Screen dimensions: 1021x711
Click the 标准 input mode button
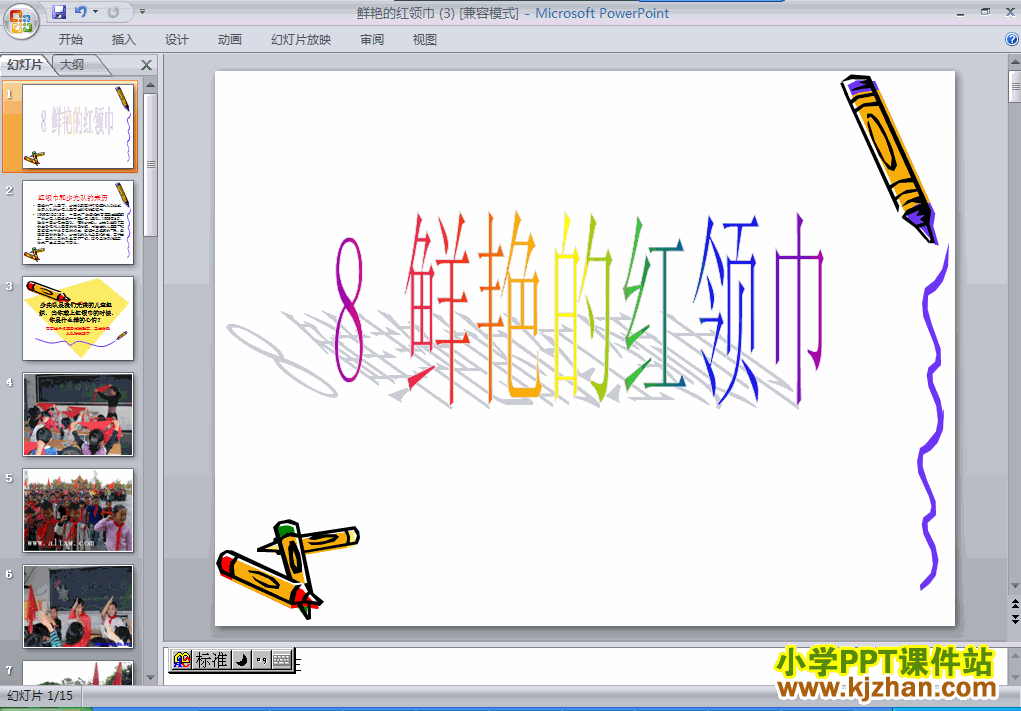pyautogui.click(x=212, y=660)
